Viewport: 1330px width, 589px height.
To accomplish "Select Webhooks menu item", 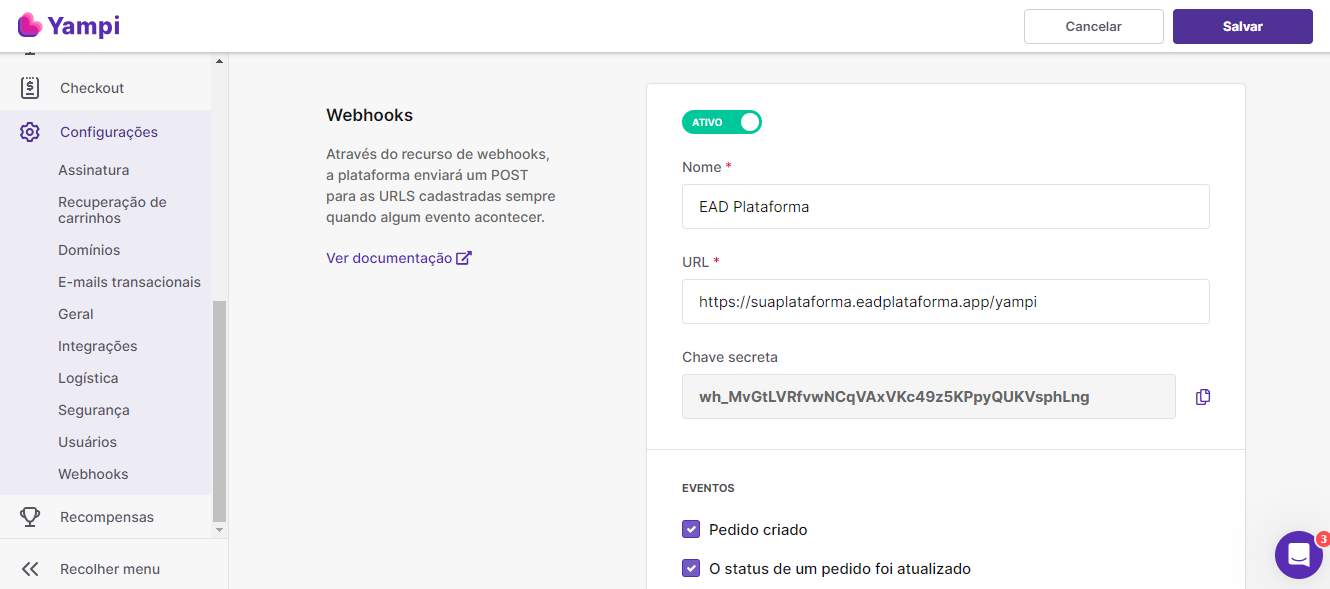I will [93, 474].
